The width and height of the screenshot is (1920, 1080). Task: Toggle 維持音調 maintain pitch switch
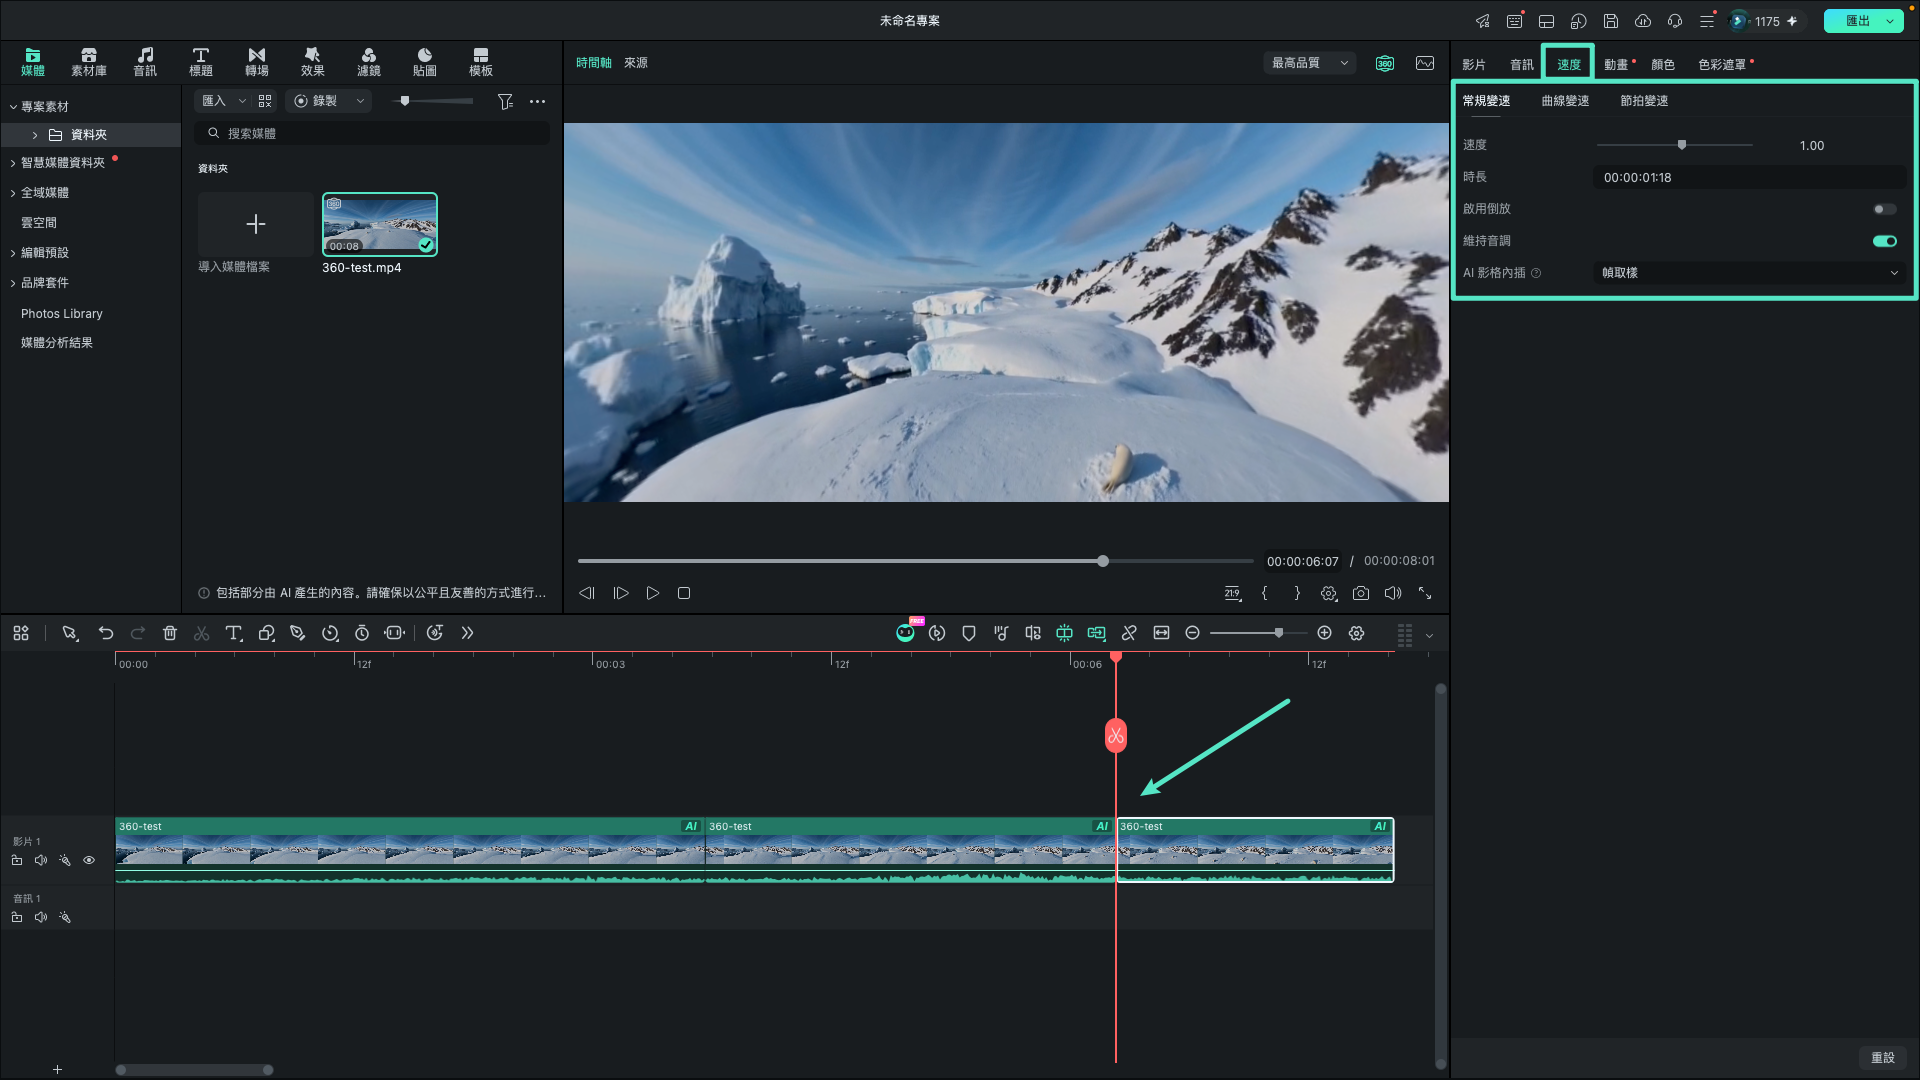(x=1884, y=241)
